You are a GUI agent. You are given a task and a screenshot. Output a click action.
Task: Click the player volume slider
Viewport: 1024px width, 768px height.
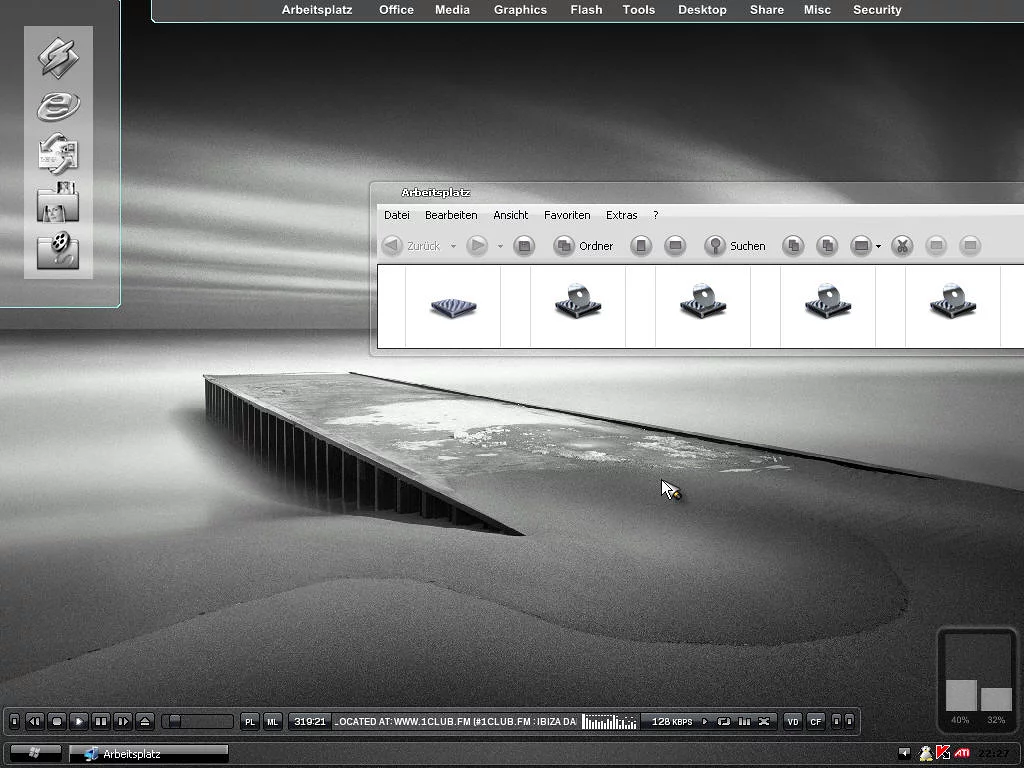tap(198, 721)
